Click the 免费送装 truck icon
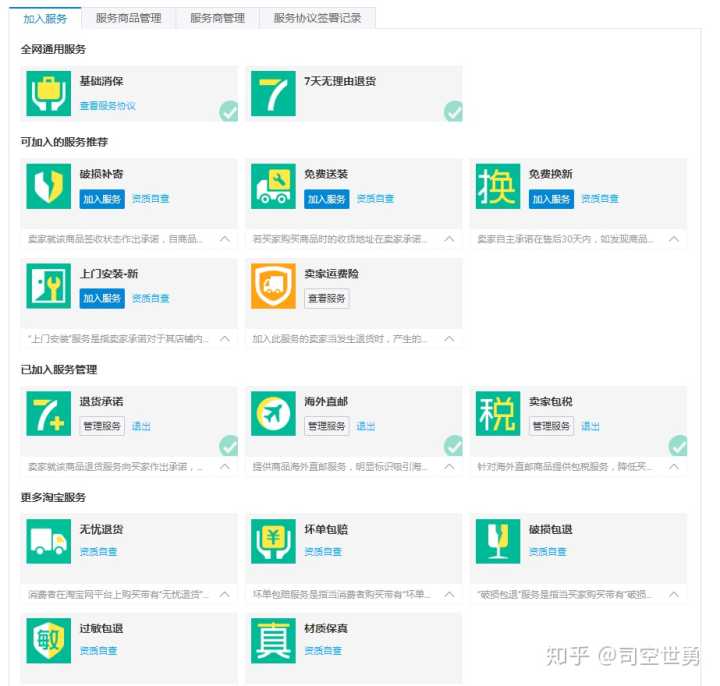Viewport: 720px width, 686px height. [273, 186]
